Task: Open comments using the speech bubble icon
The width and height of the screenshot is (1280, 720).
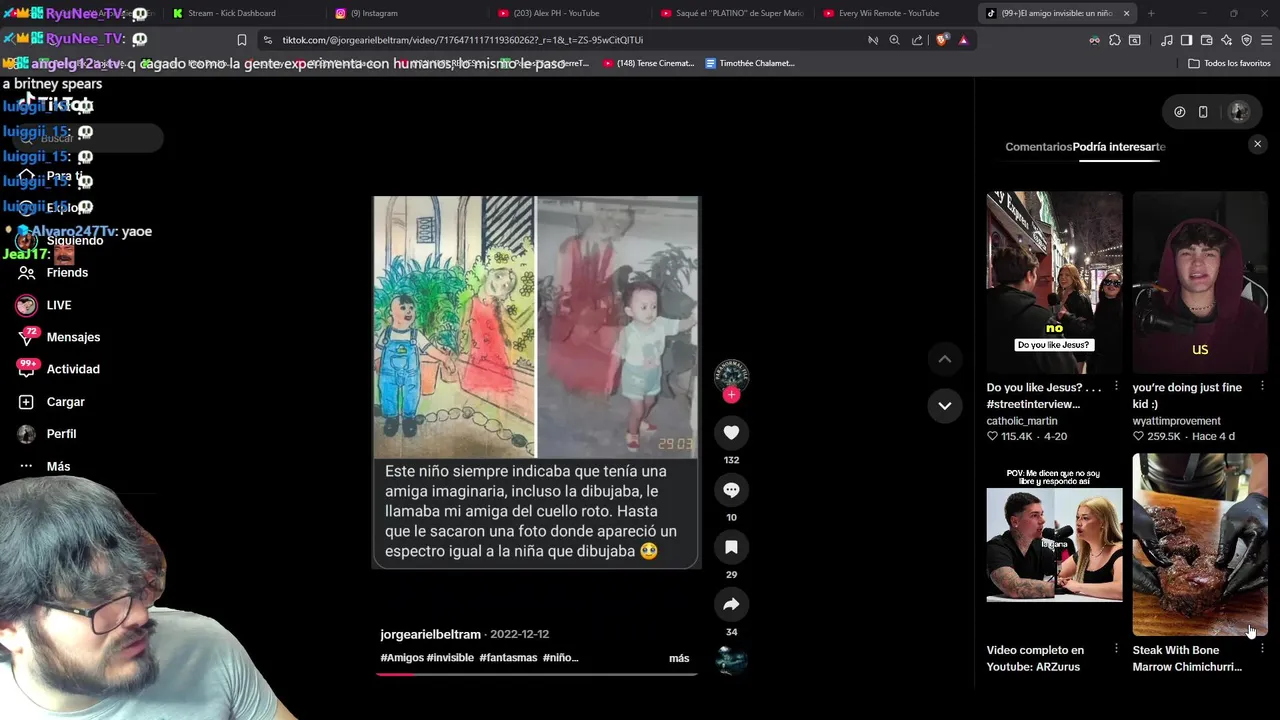Action: coord(731,490)
